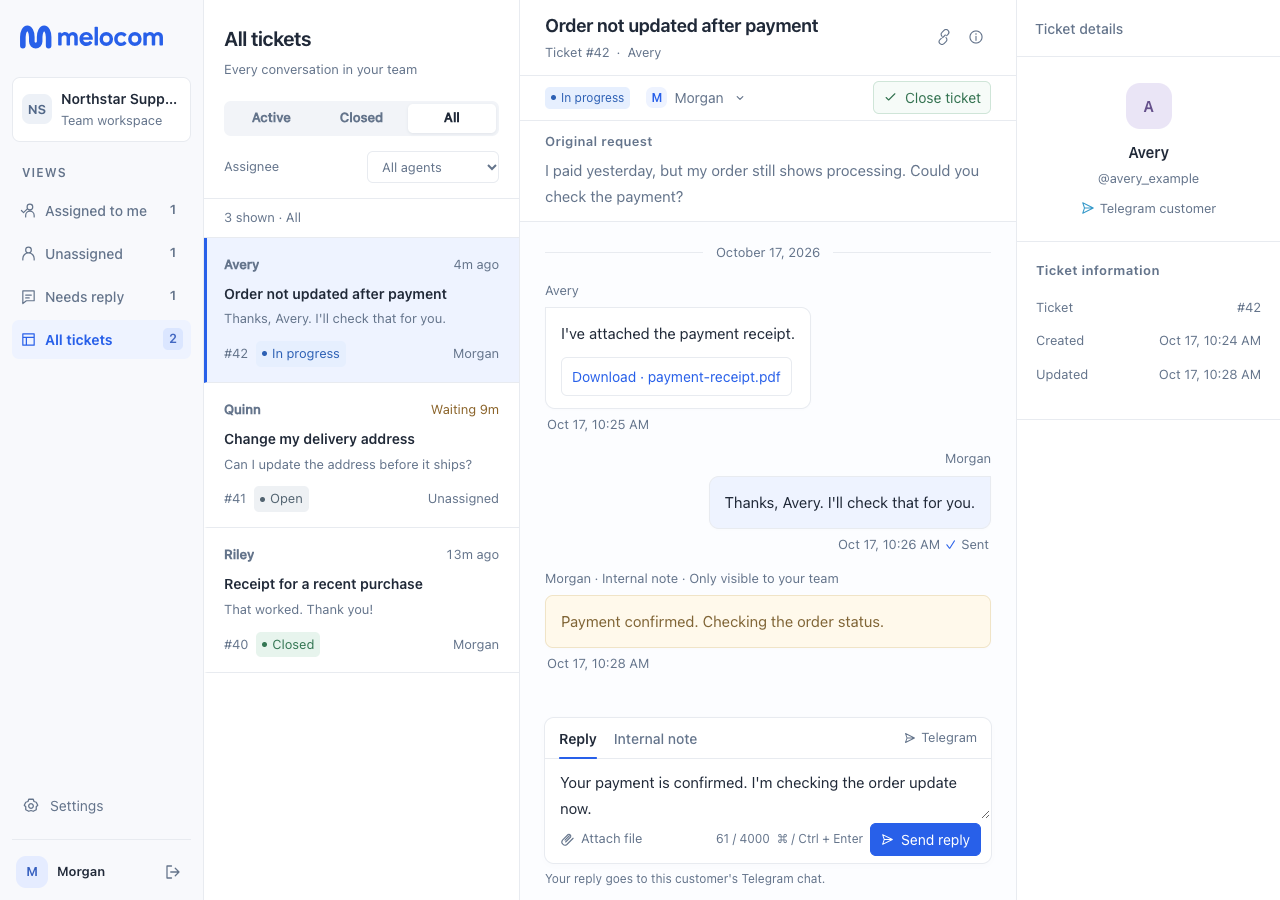Image resolution: width=1280 pixels, height=900 pixels.
Task: Click the Telegram plane icon in composer
Action: click(910, 738)
